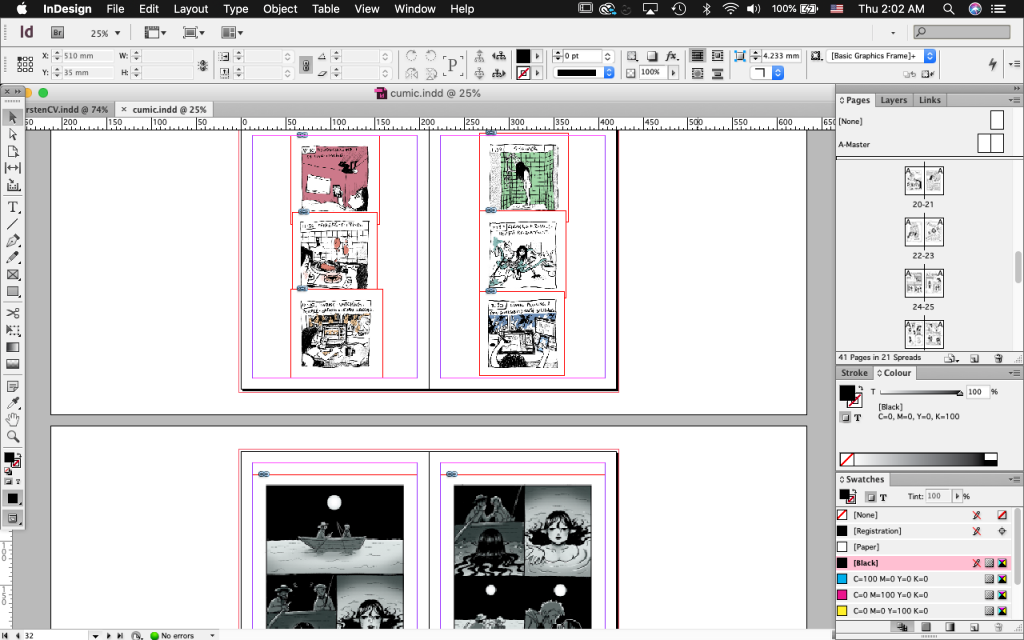Screen dimensions: 1024x640
Task: Open the view options dropdown
Action: pos(155,33)
